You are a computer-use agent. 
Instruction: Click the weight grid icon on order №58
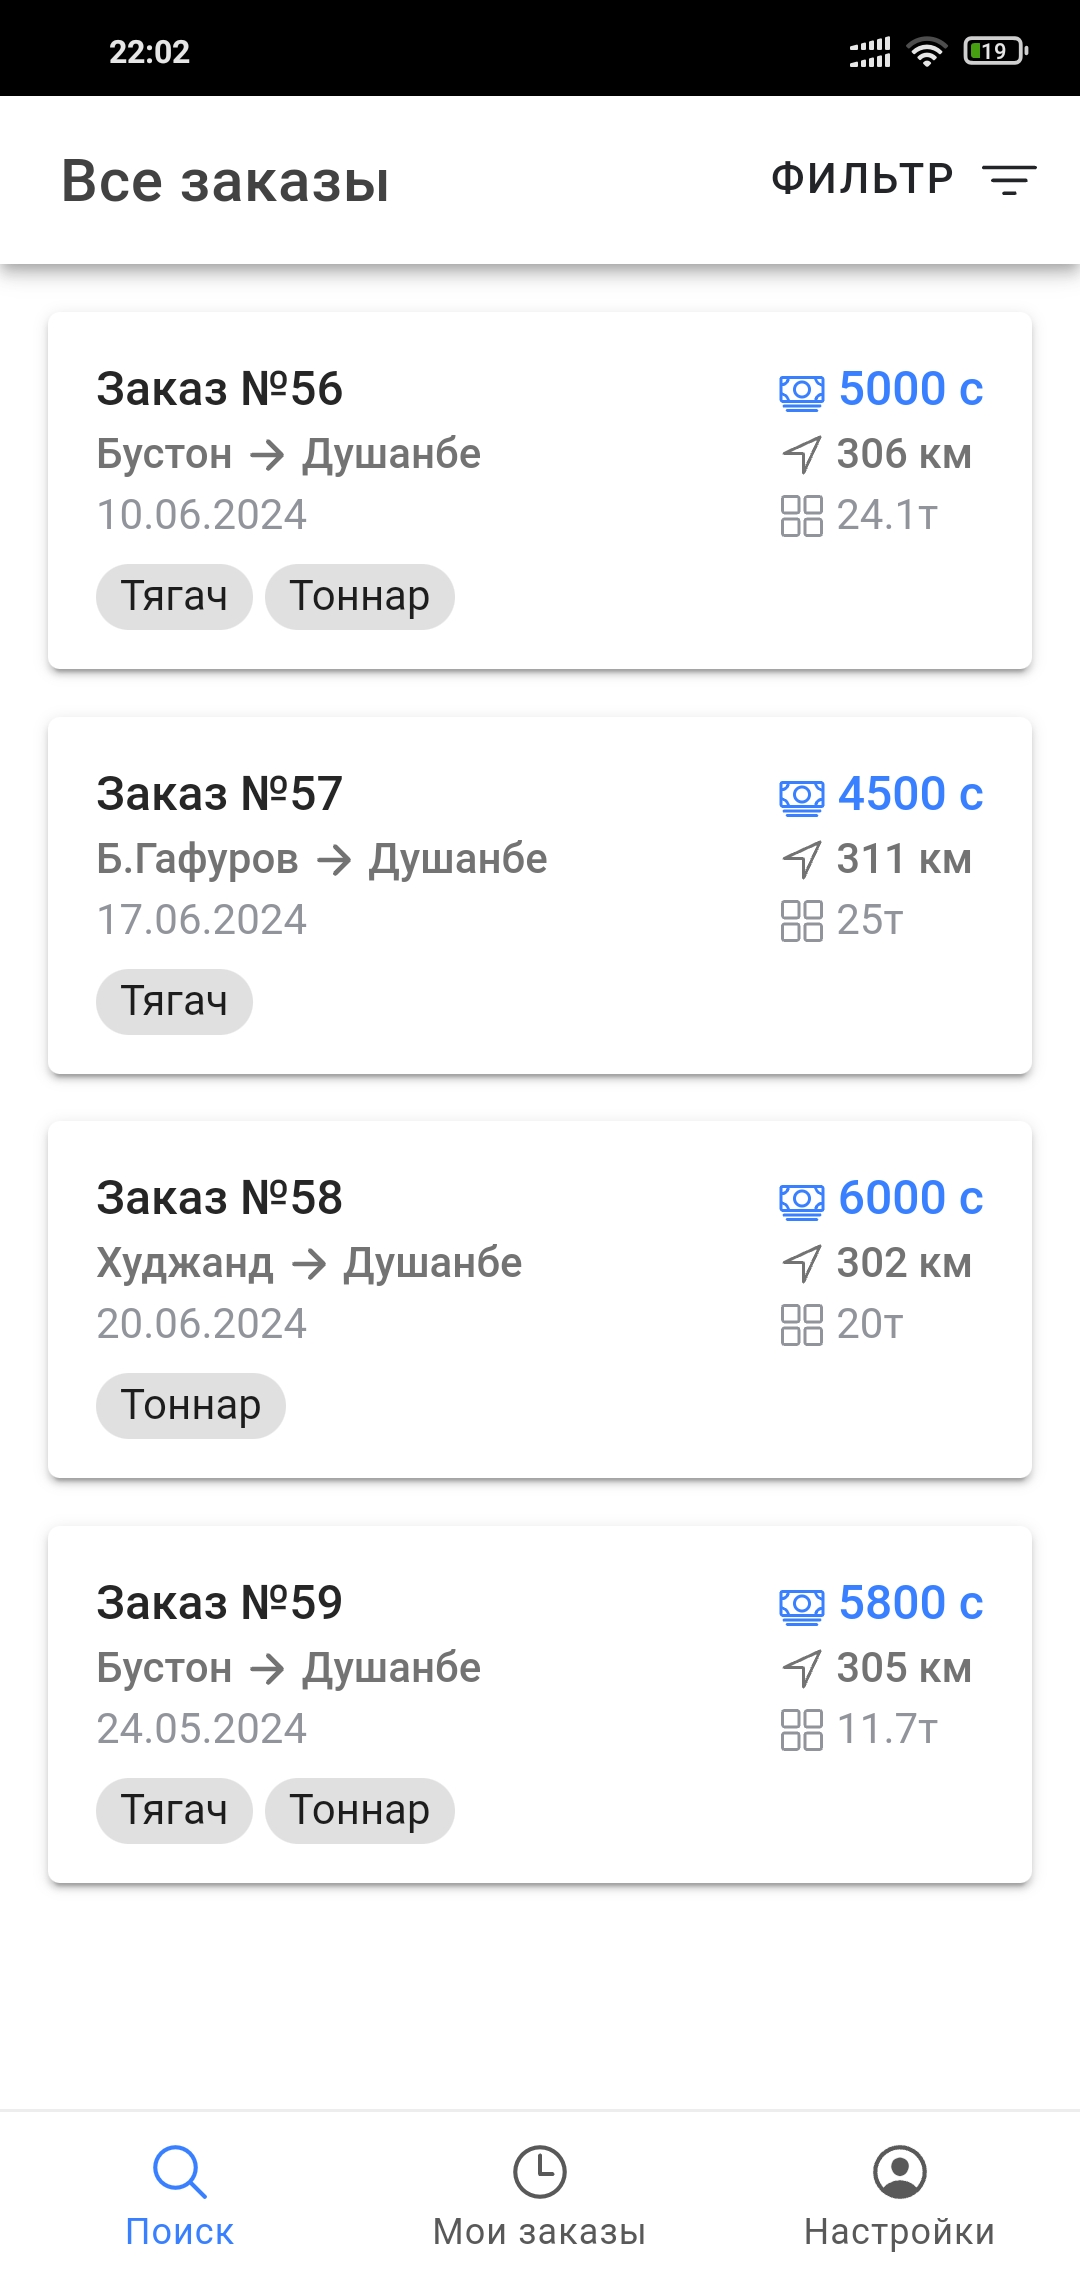pyautogui.click(x=802, y=1325)
